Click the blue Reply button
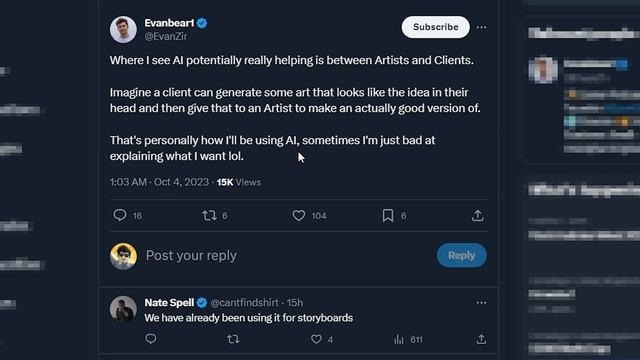 pyautogui.click(x=461, y=256)
